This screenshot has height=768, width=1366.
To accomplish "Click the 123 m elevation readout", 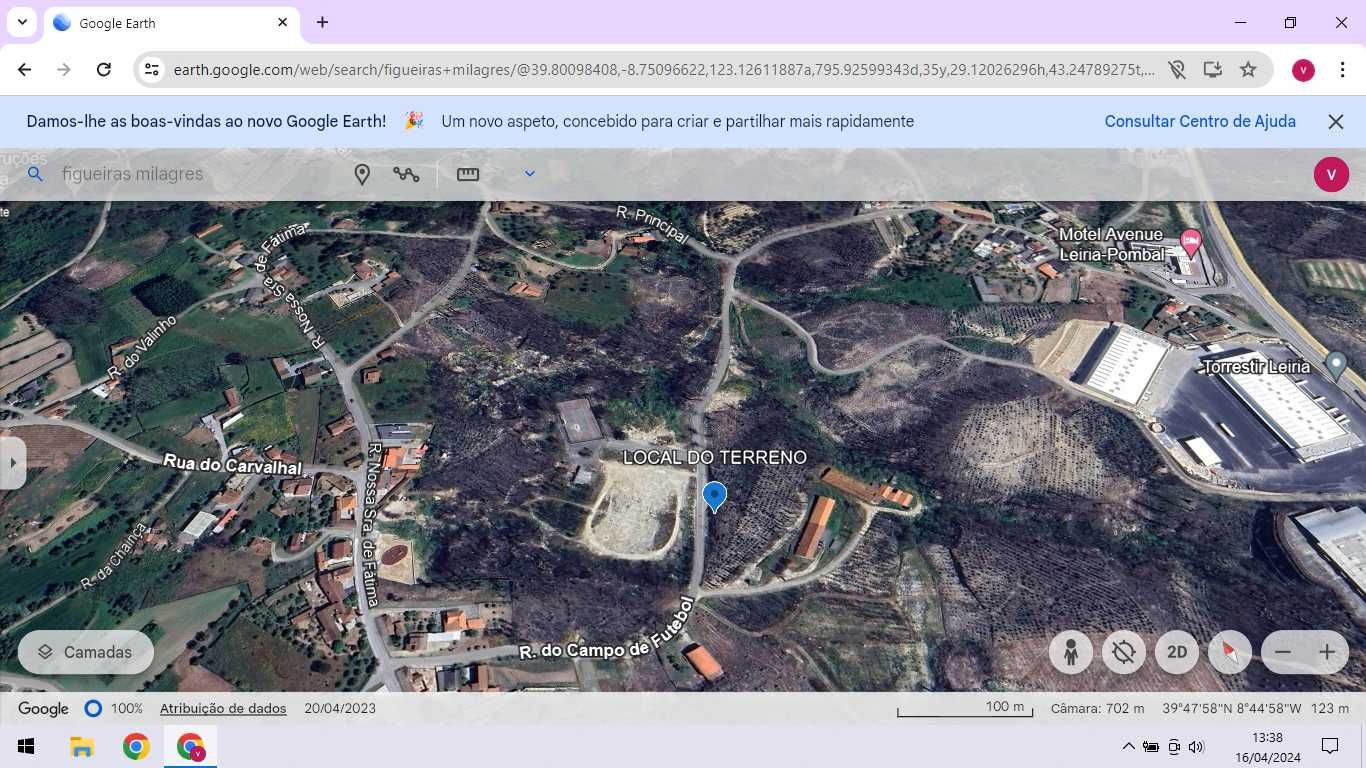I will point(1330,708).
